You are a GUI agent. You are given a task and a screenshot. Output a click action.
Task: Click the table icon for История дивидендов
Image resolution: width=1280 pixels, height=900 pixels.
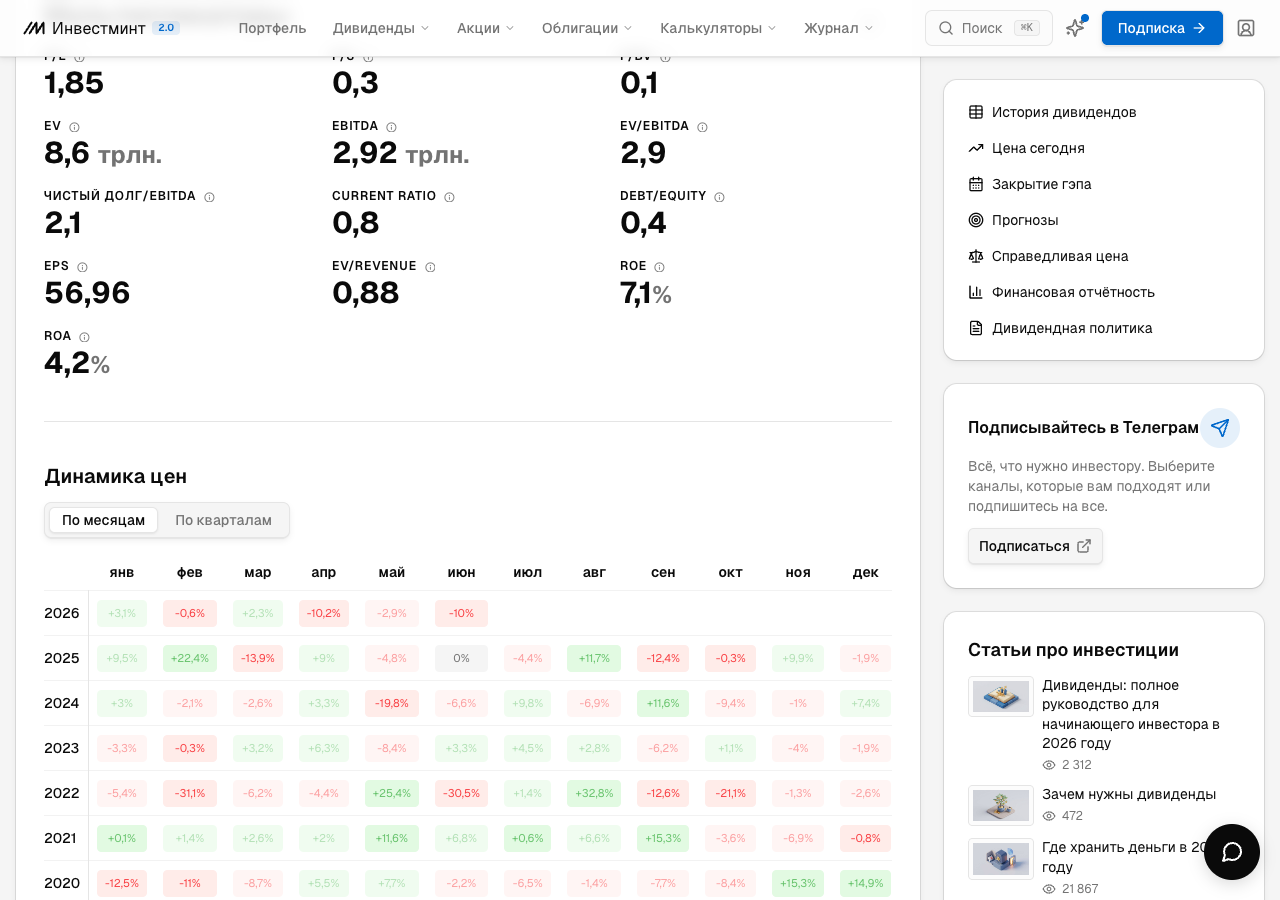[976, 112]
